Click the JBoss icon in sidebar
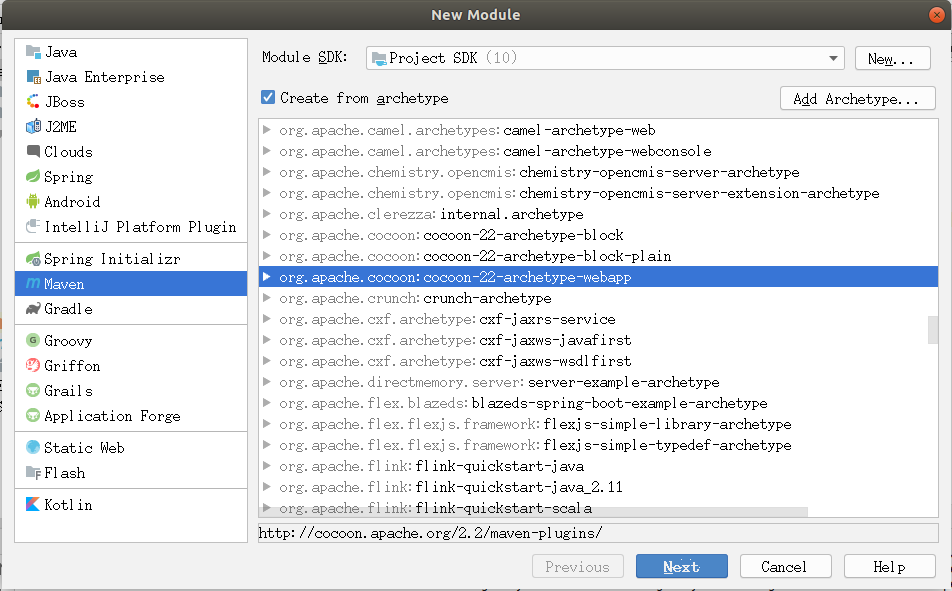The height and width of the screenshot is (591, 952). point(34,102)
